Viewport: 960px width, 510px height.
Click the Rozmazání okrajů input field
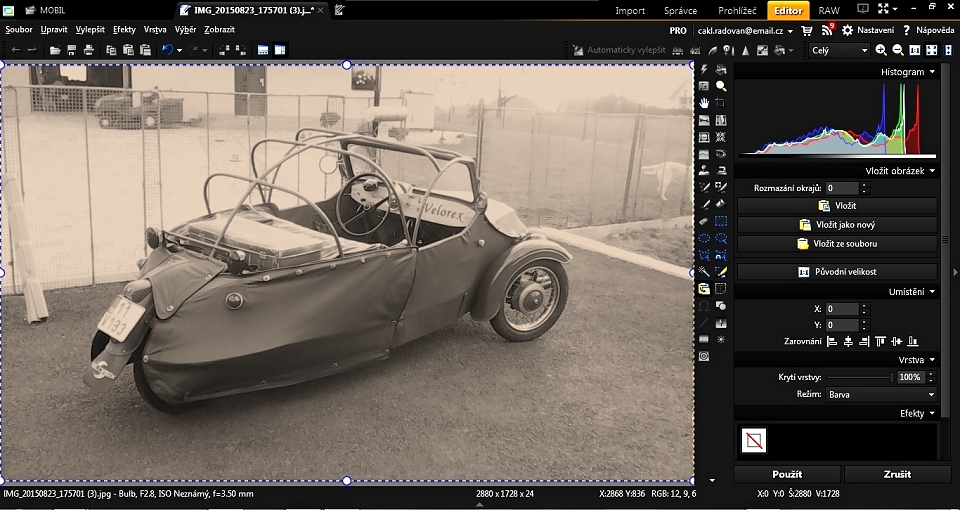tap(841, 188)
